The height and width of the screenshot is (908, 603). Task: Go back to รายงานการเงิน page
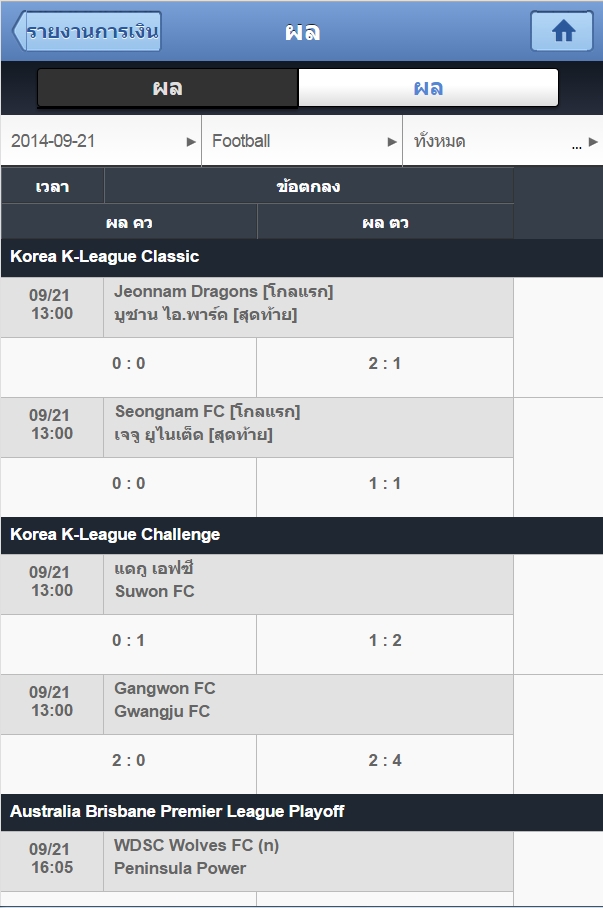tap(86, 31)
